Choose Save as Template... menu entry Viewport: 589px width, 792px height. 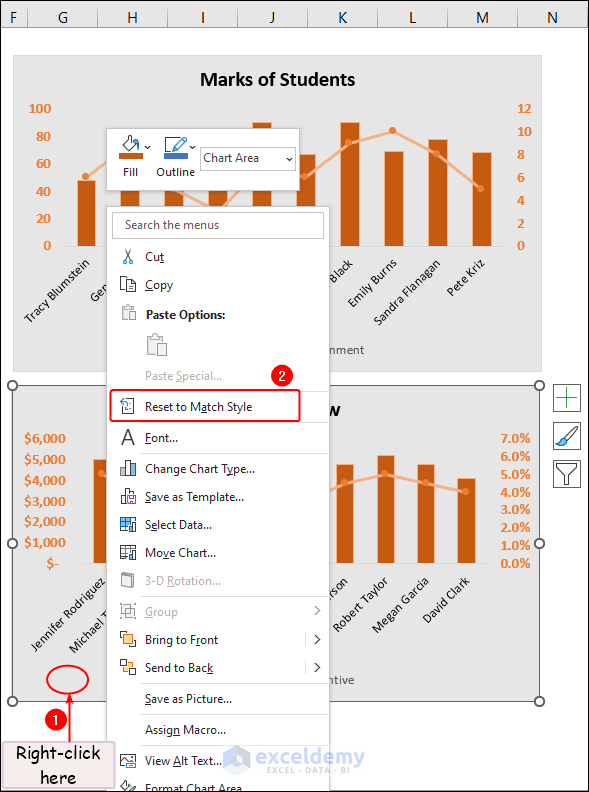(x=194, y=497)
